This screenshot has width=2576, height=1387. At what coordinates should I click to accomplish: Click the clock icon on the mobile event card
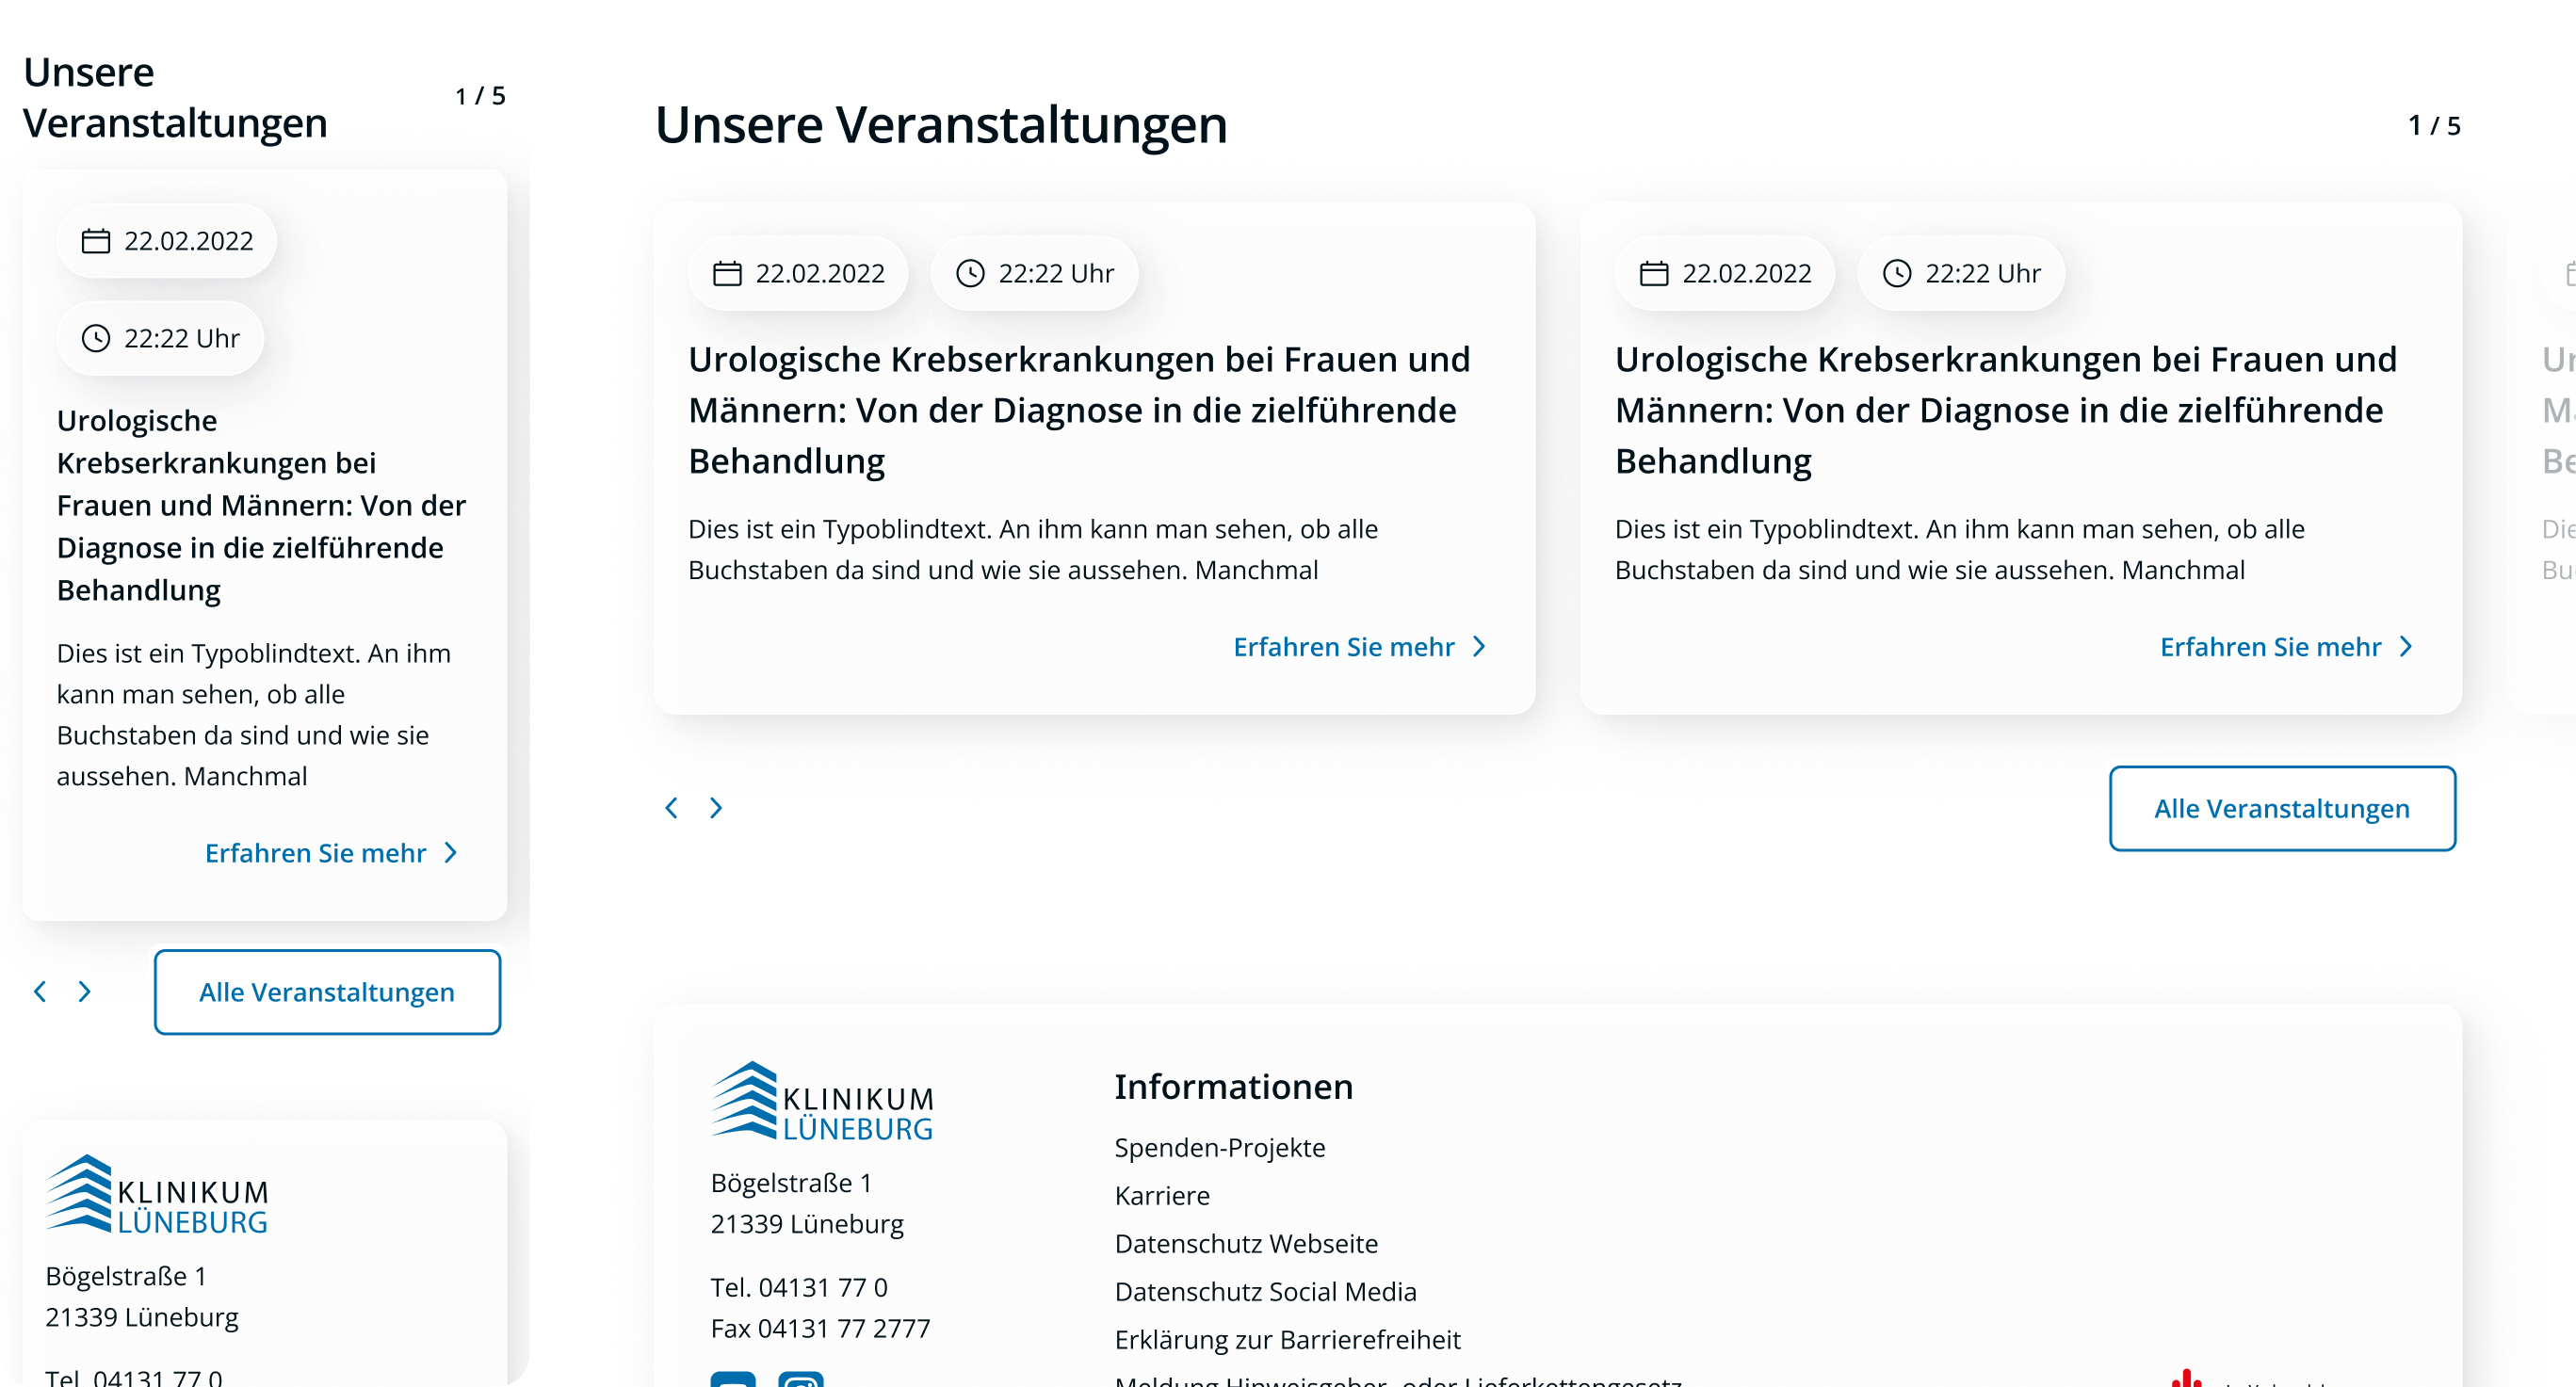tap(96, 339)
